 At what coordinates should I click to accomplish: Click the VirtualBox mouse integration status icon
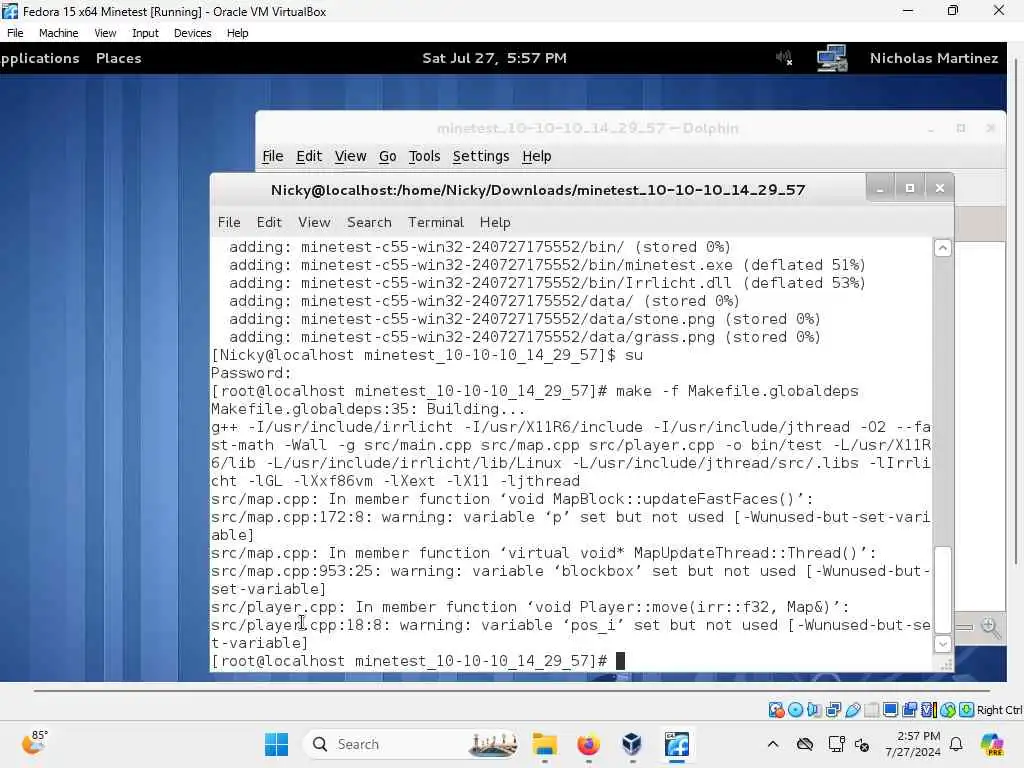click(948, 710)
